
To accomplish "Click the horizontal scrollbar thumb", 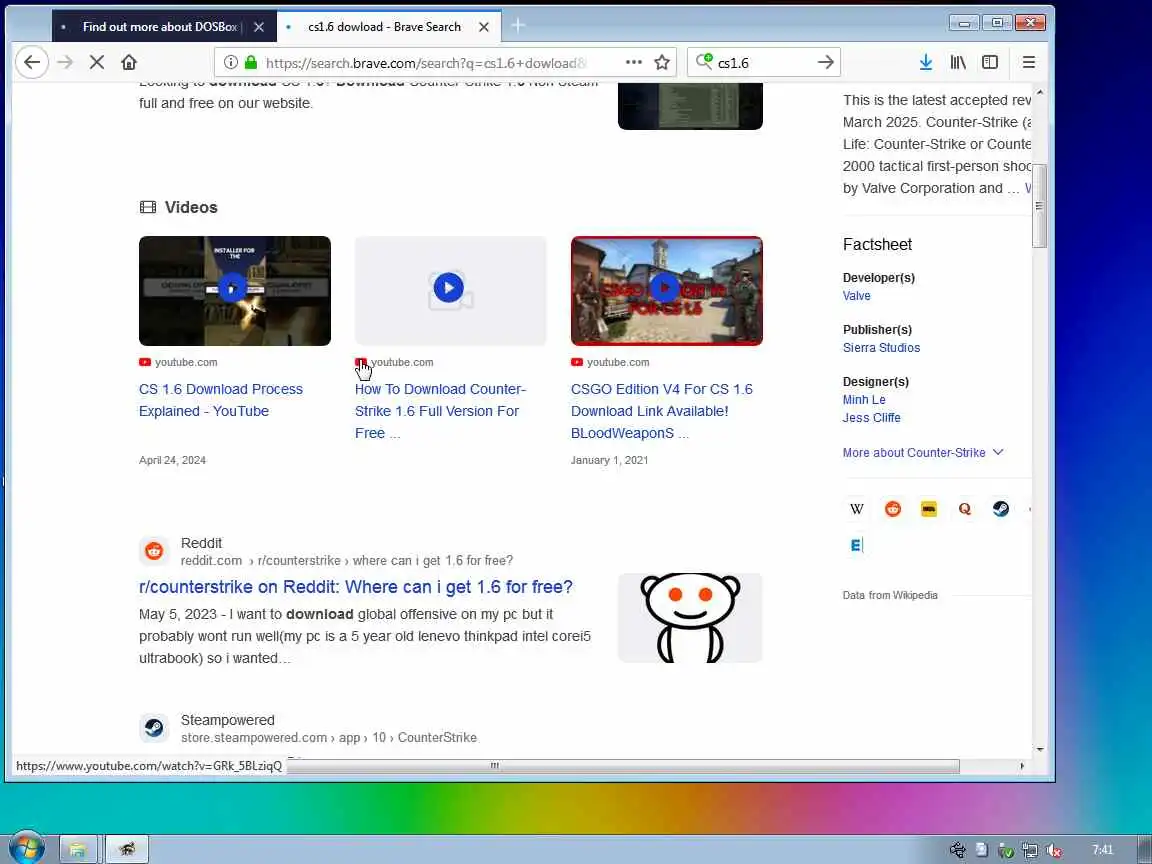I will 623,766.
